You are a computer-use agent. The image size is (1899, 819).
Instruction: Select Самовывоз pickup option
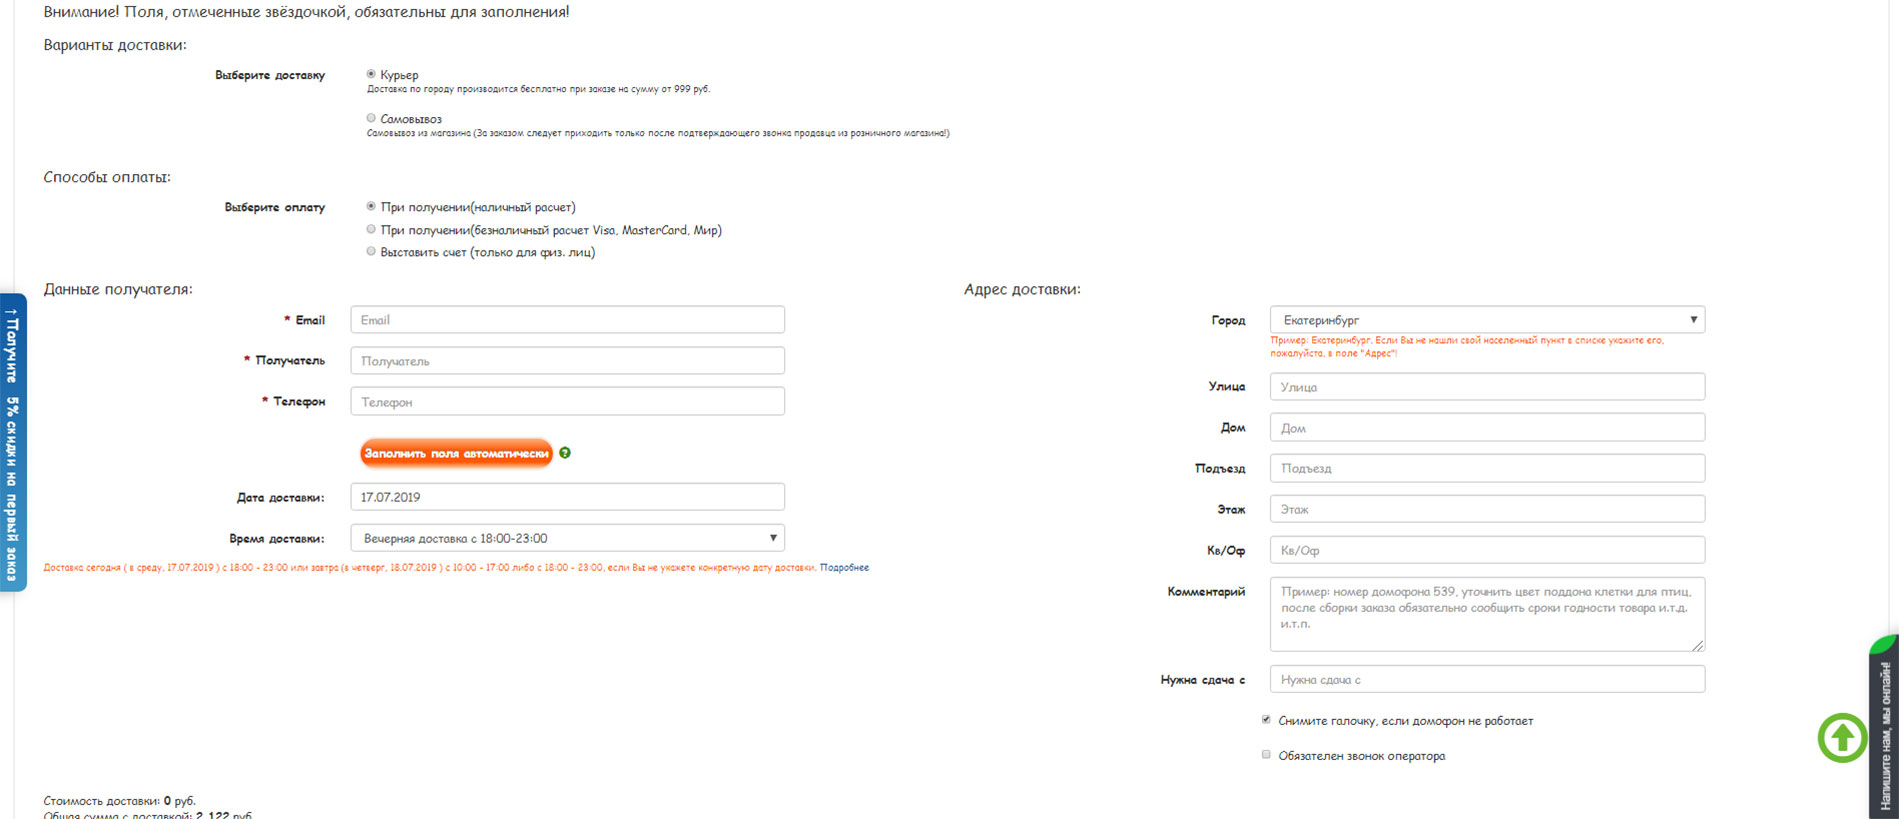tap(371, 118)
